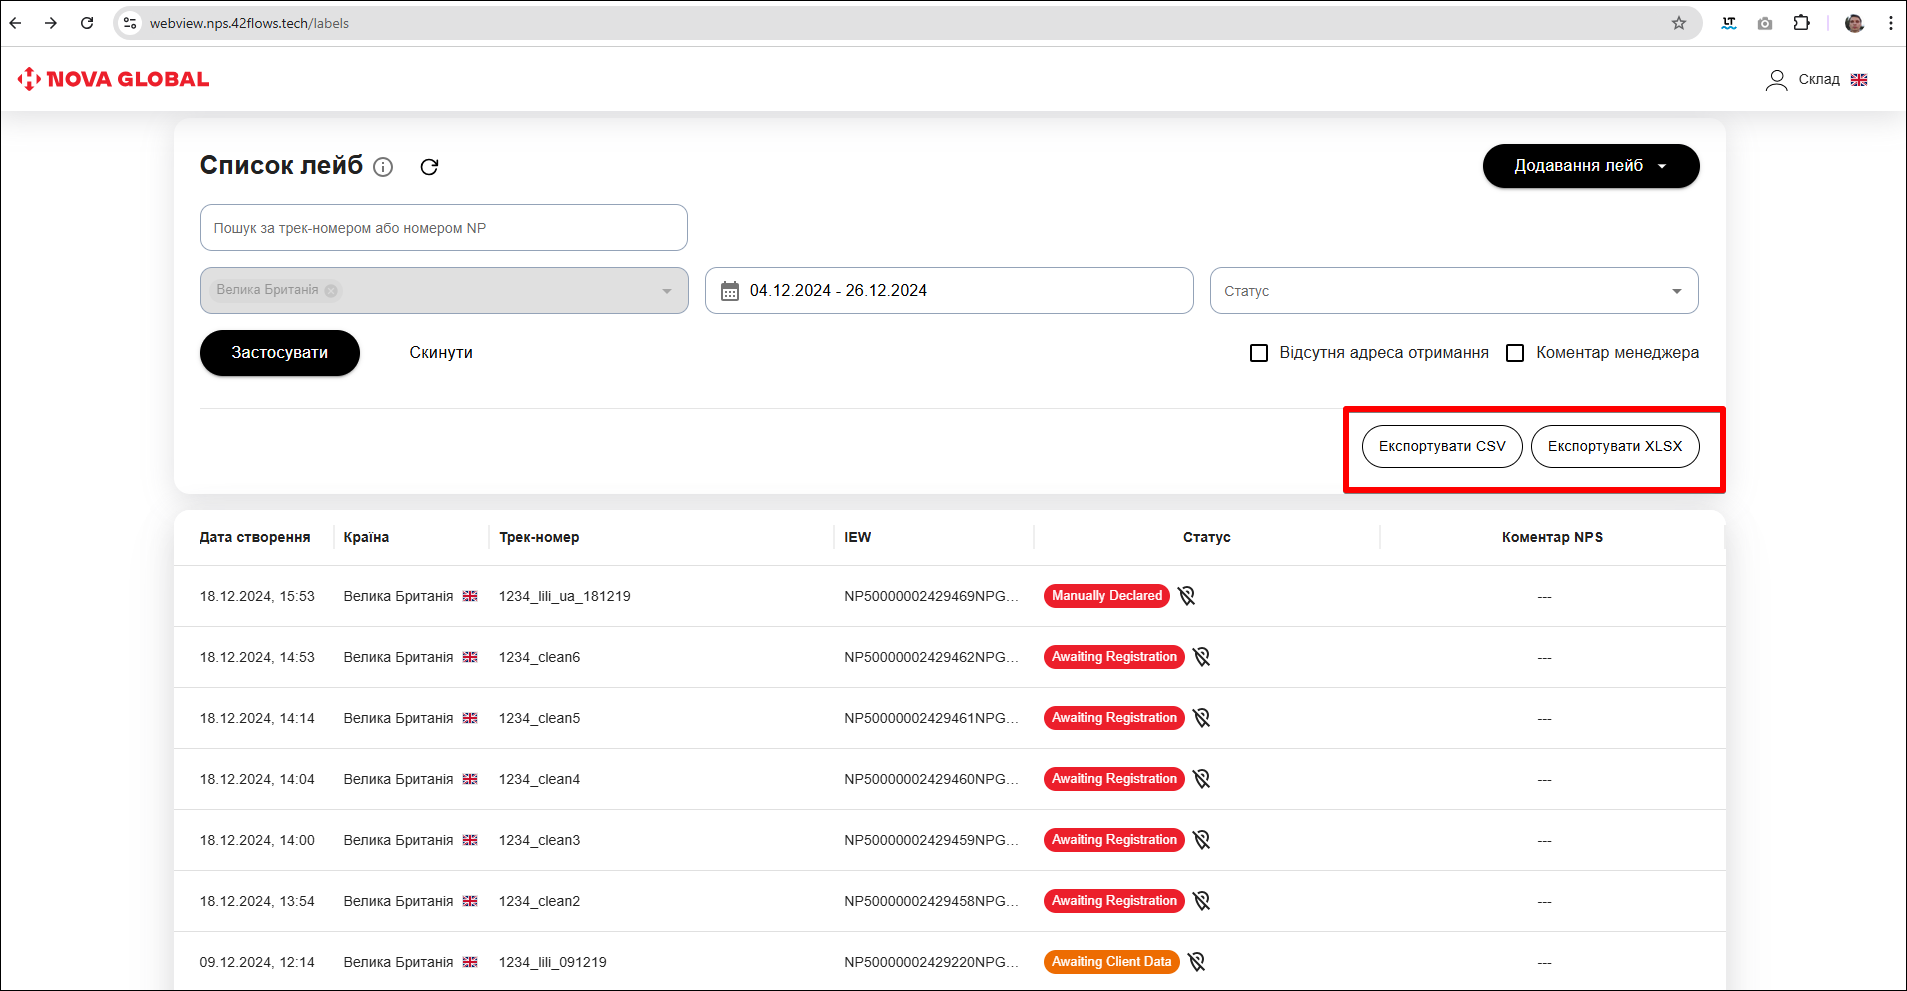Image resolution: width=1907 pixels, height=991 pixels.
Task: Enable the Коментар менеджера checkbox
Action: click(x=1515, y=353)
